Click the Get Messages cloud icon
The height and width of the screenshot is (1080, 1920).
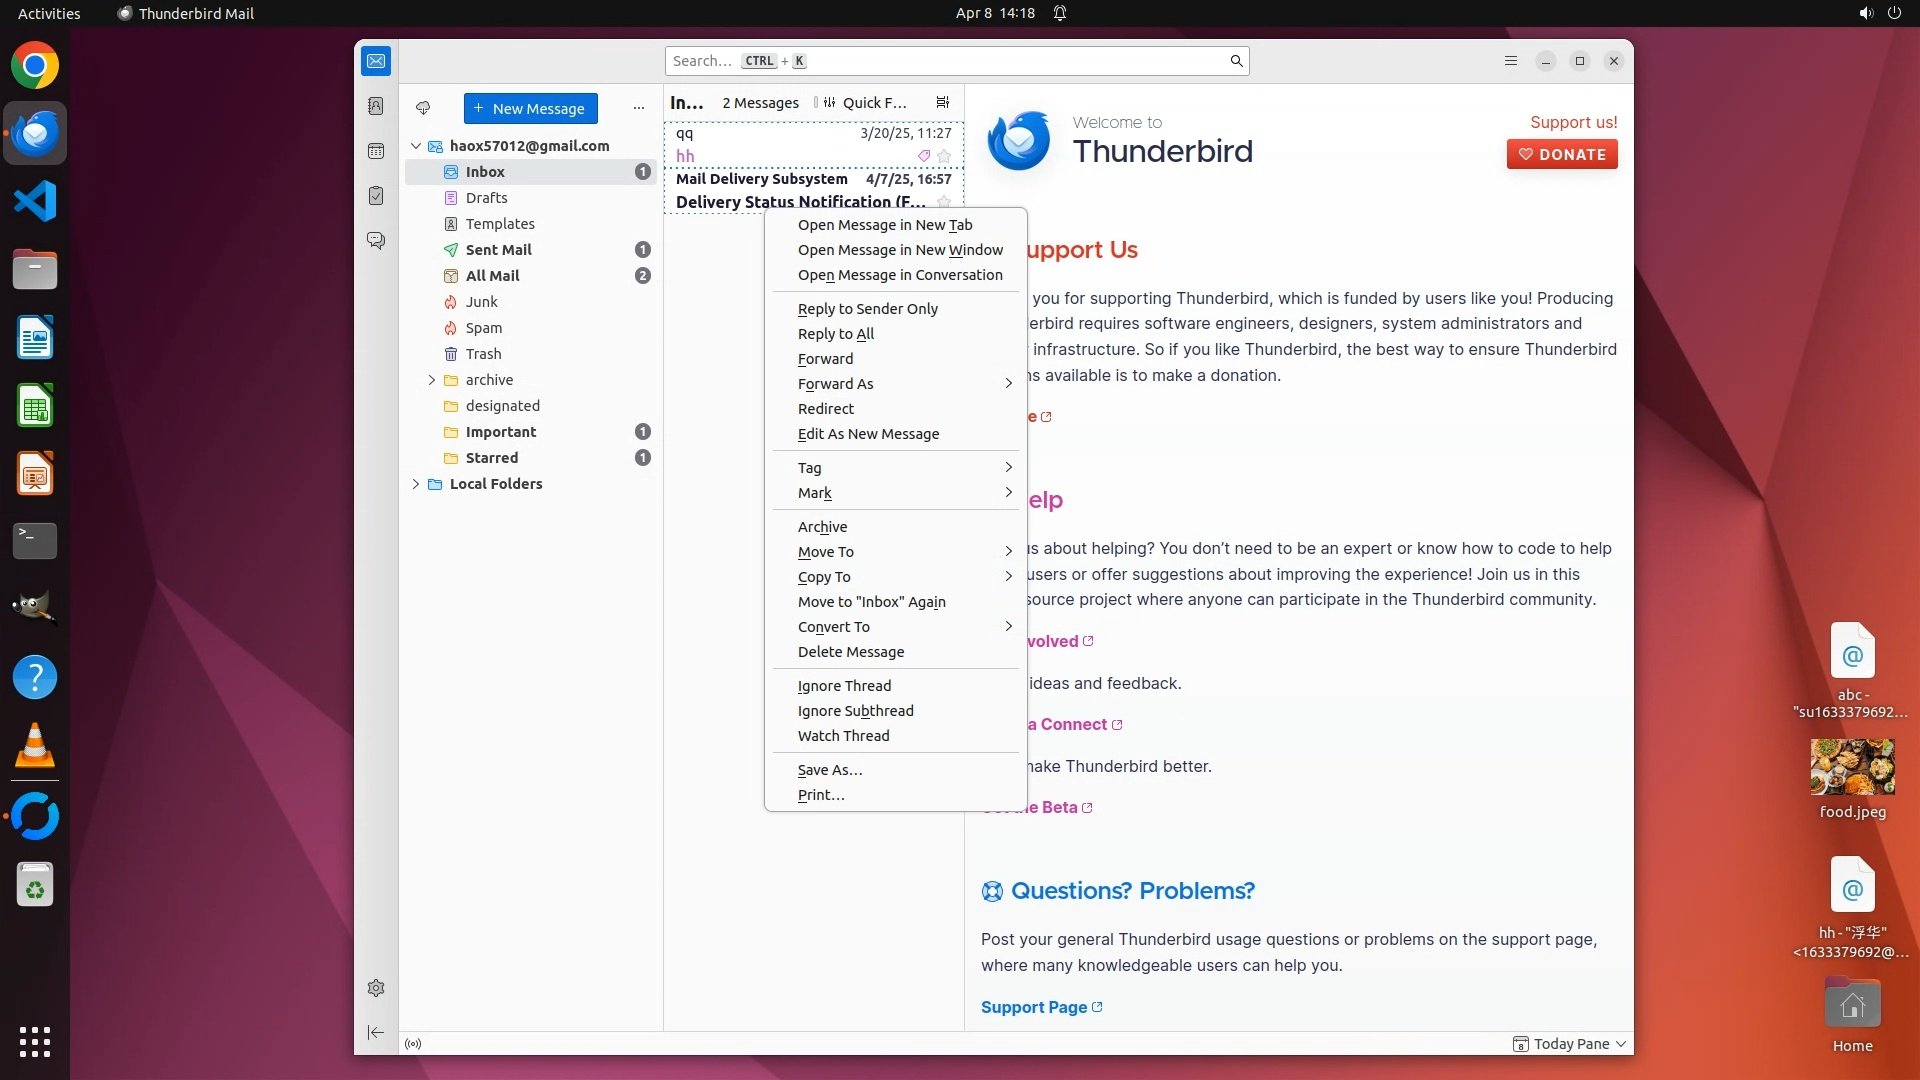coord(423,108)
